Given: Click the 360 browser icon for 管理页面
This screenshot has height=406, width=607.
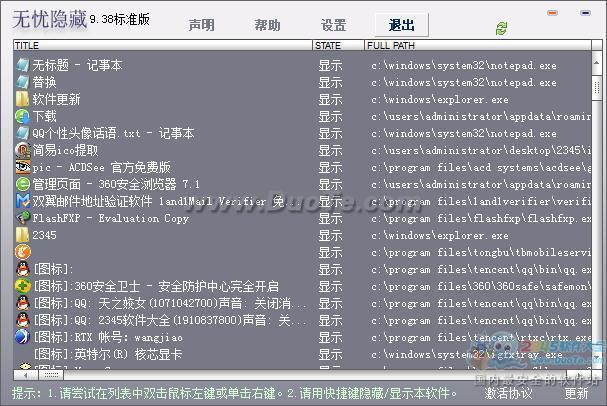Looking at the screenshot, I should click(x=22, y=184).
